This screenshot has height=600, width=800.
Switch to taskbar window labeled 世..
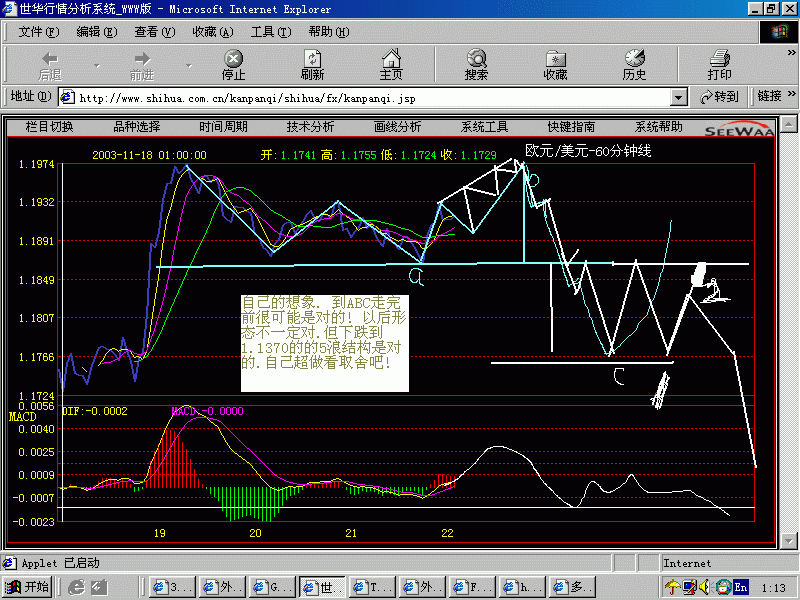point(323,587)
